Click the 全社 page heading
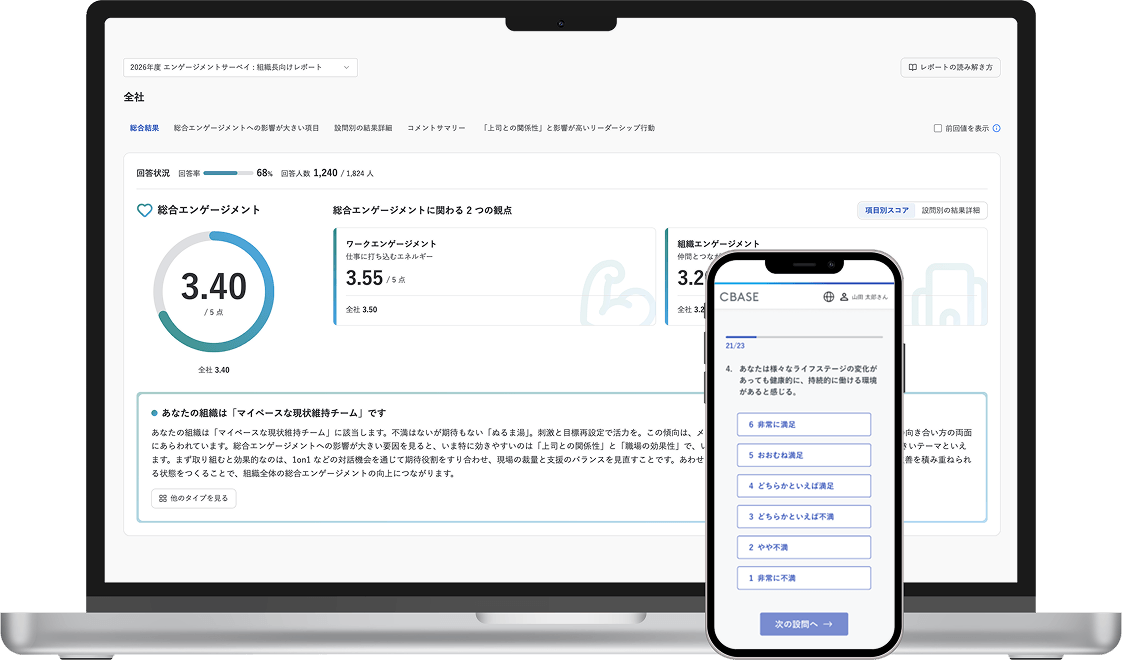Viewport: 1122px width, 660px height. click(134, 97)
